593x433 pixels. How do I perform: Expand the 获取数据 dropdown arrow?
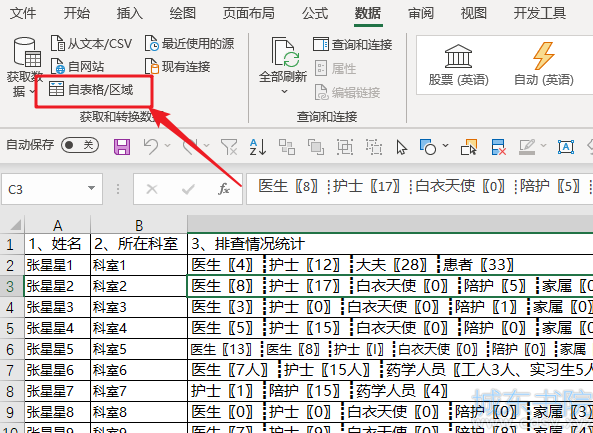point(33,92)
